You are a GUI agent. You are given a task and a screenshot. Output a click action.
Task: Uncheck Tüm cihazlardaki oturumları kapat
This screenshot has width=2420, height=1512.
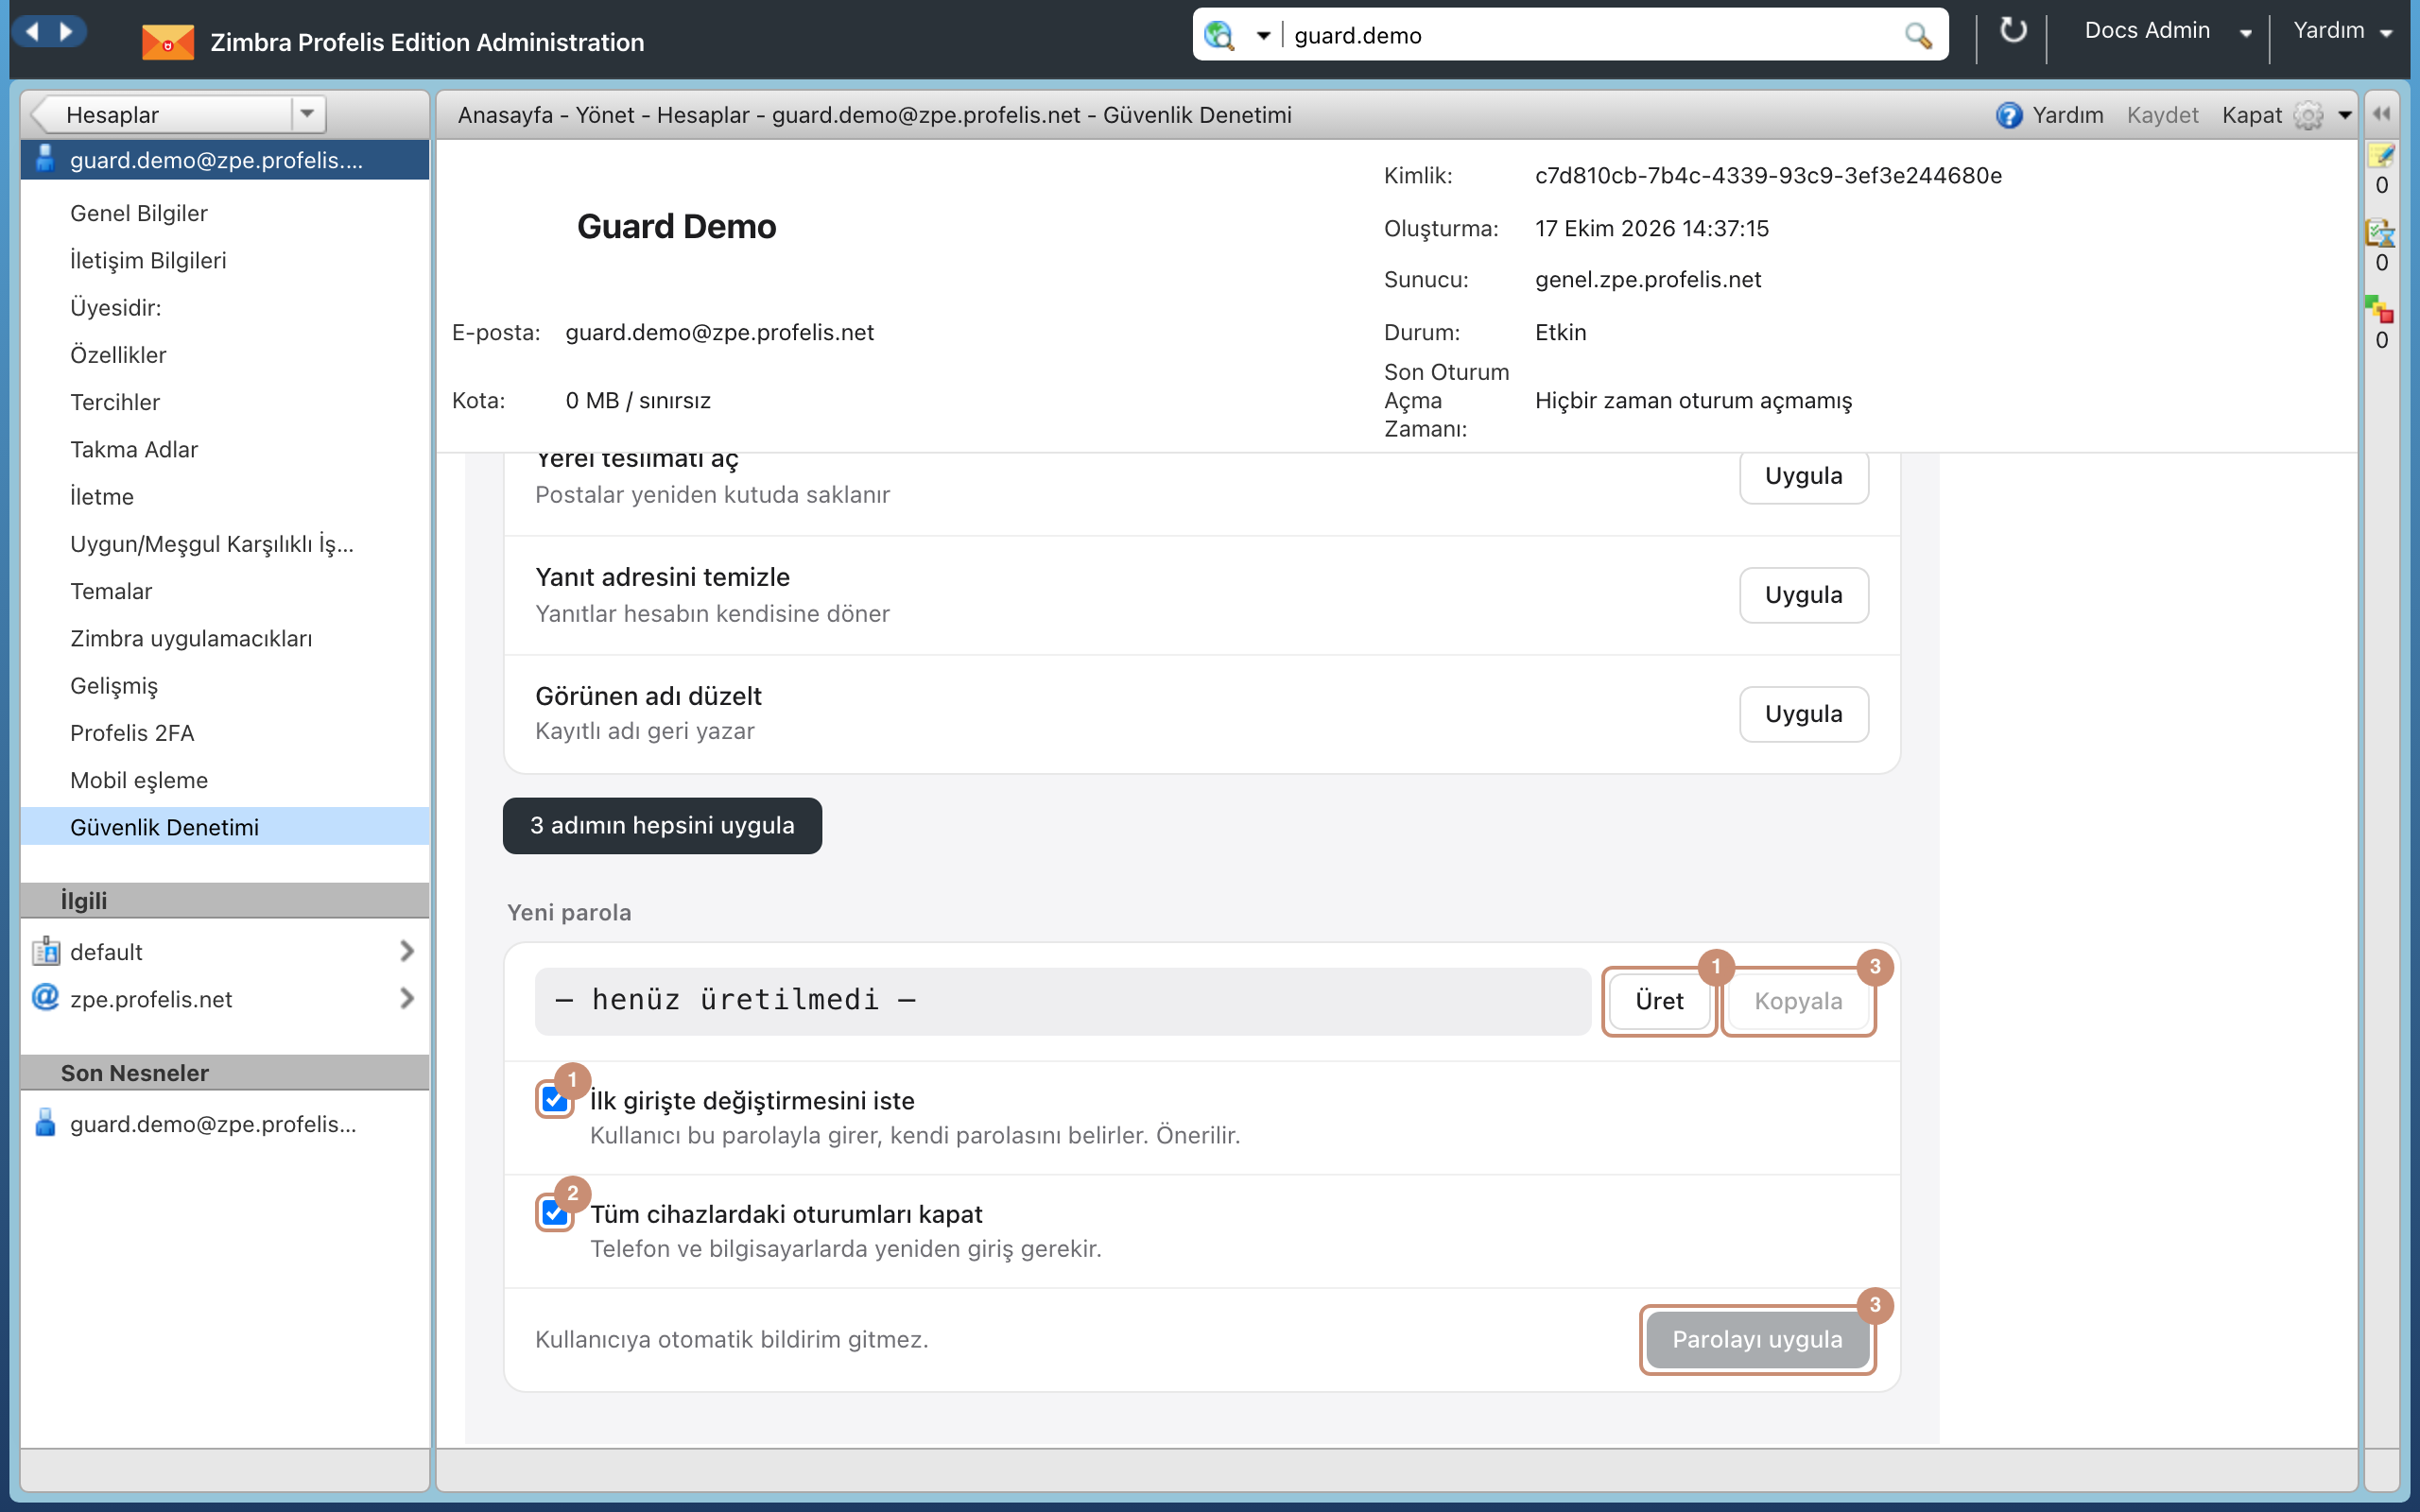coord(554,1213)
